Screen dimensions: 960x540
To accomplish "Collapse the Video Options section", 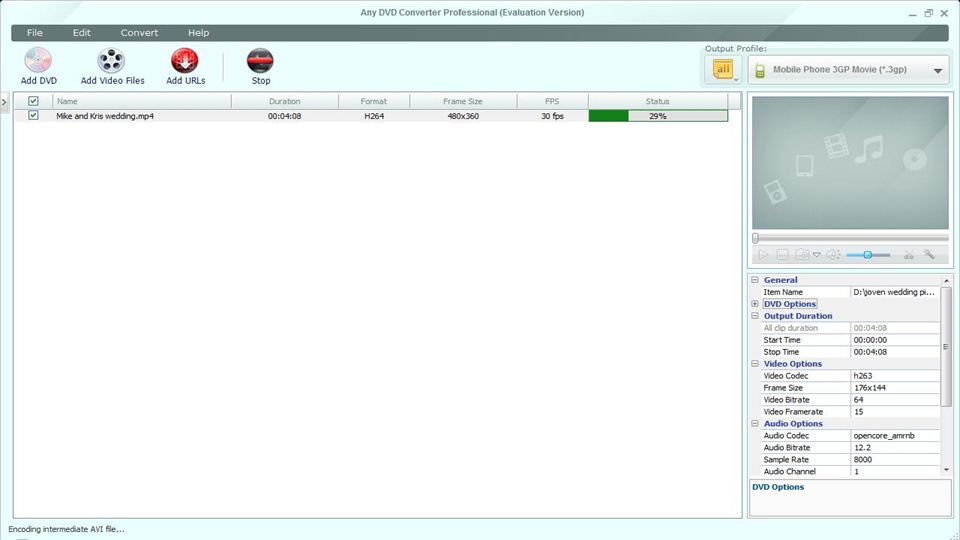I will [755, 364].
